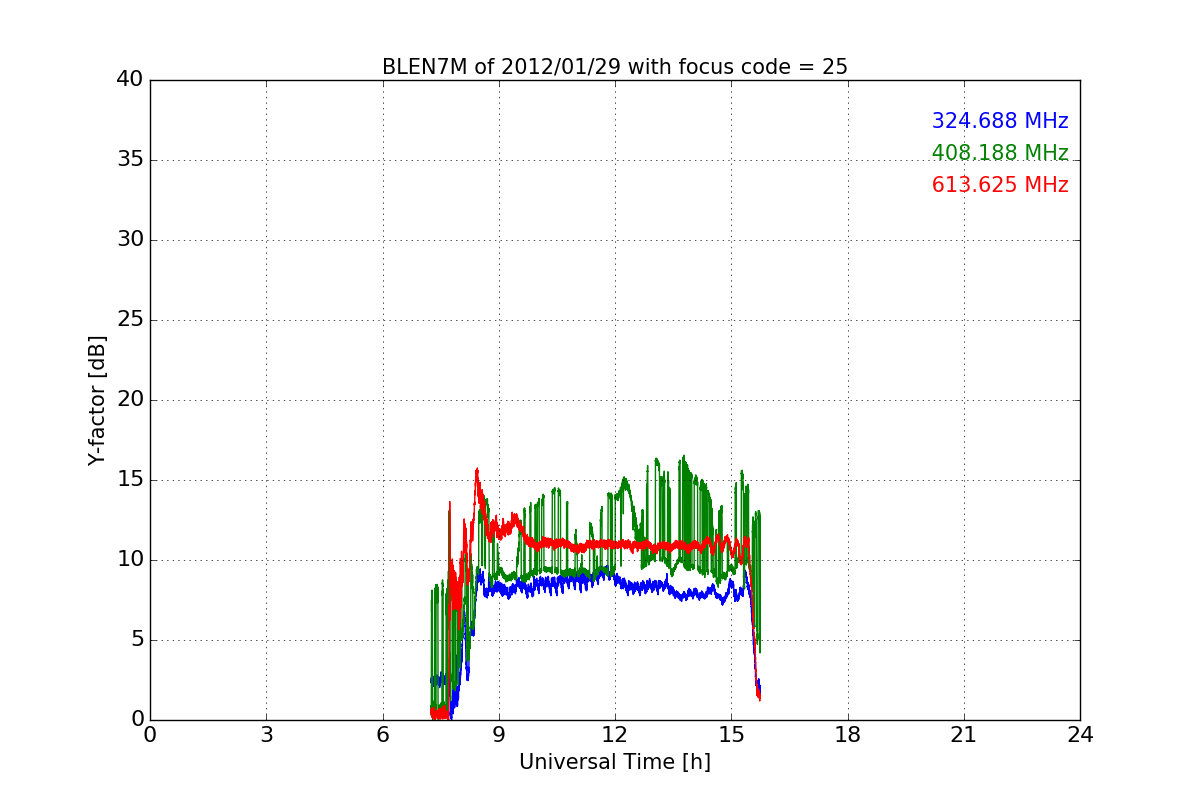
Task: Click y-axis tick label '15'
Action: pos(130,480)
